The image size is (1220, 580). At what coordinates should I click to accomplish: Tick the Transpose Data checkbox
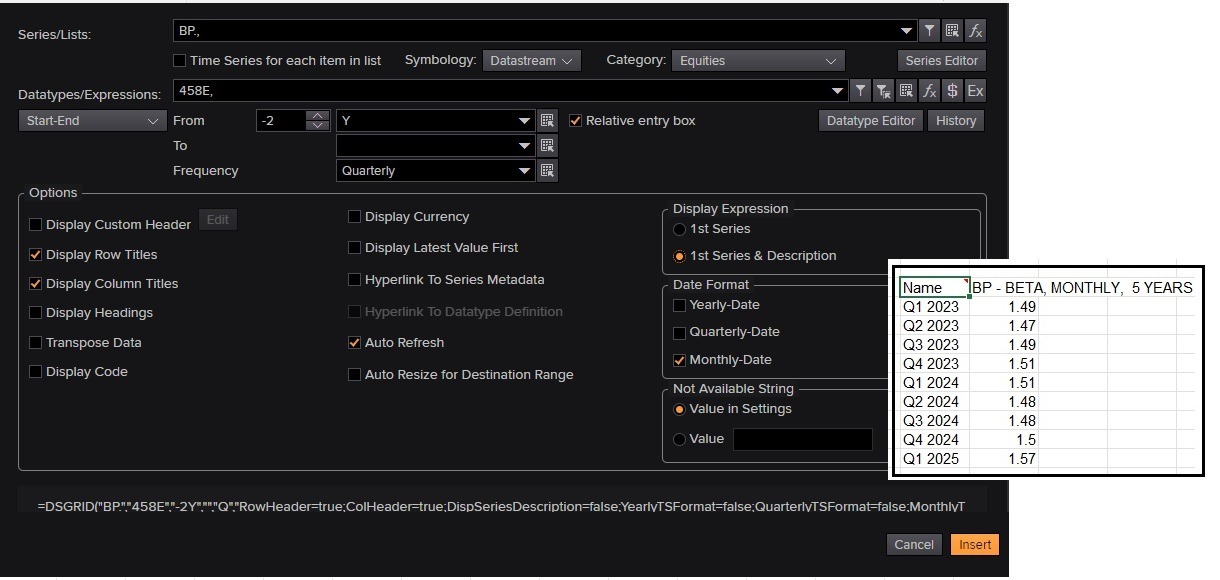tap(36, 343)
